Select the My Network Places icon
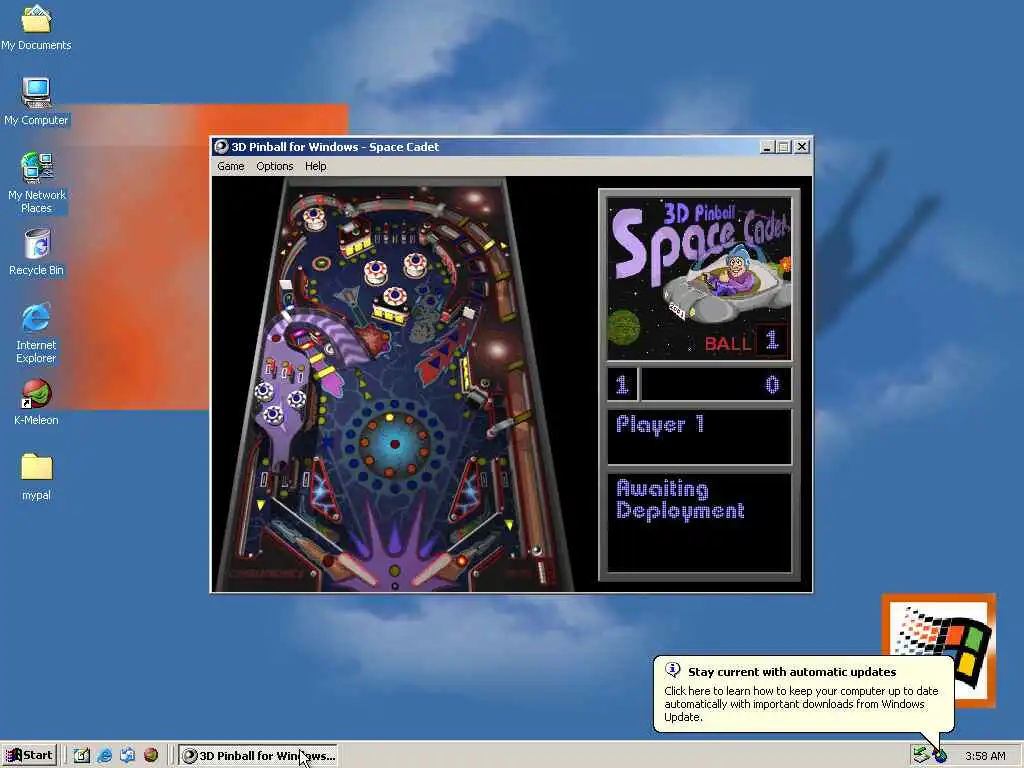Screen dimensions: 1024x768 [x=36, y=183]
